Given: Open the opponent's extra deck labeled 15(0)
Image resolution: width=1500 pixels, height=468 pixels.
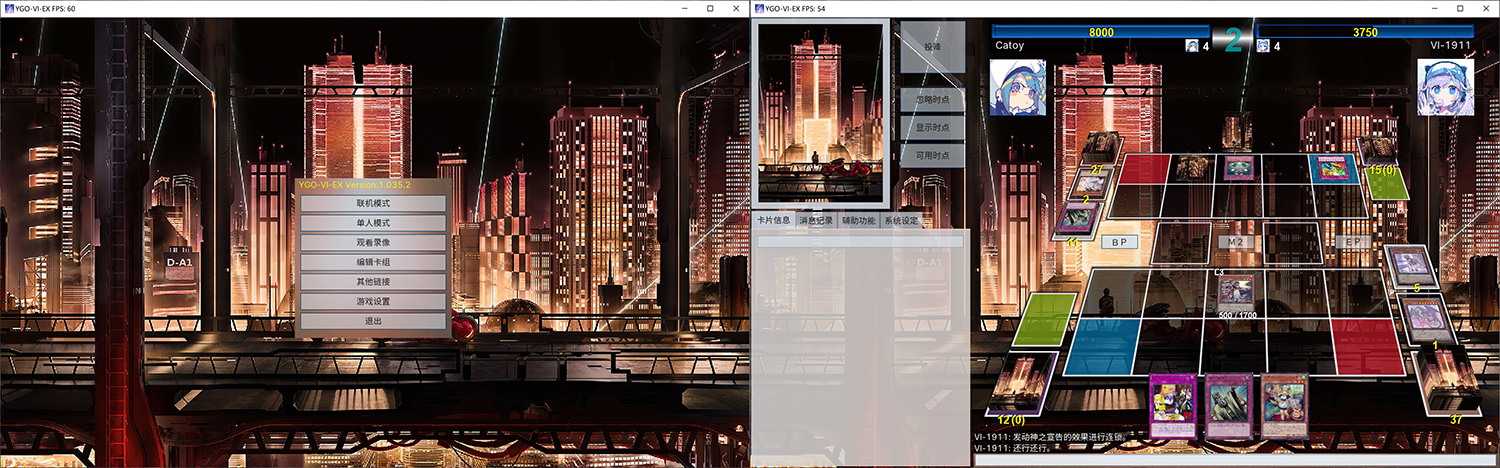Looking at the screenshot, I should click(x=1378, y=152).
